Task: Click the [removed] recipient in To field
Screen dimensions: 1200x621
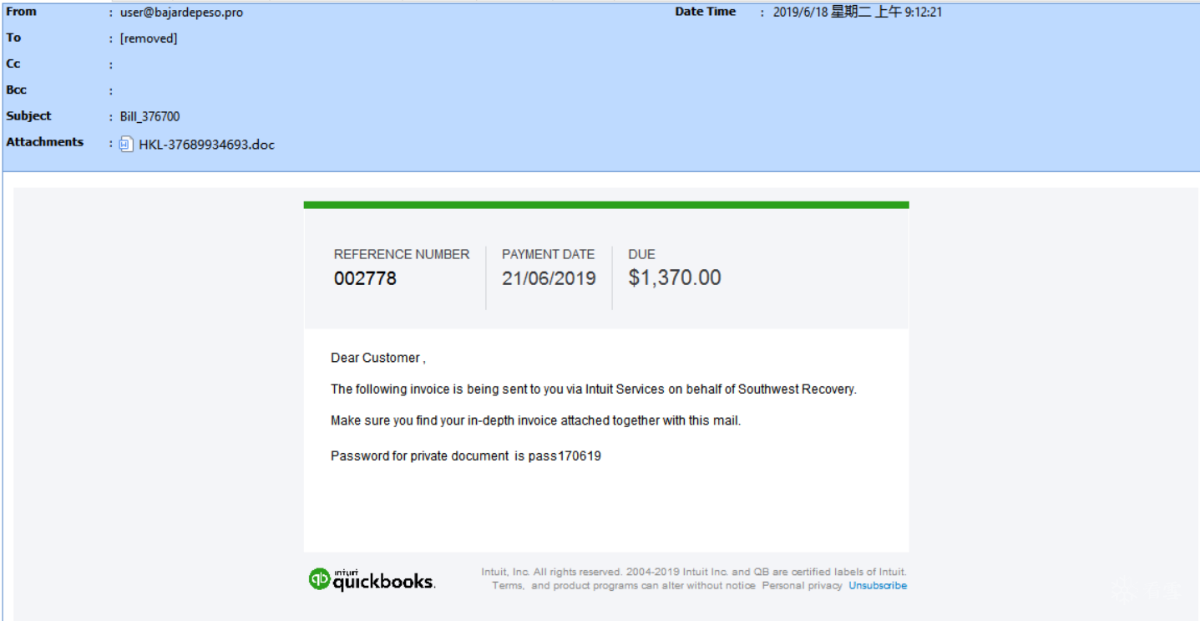Action: click(148, 39)
